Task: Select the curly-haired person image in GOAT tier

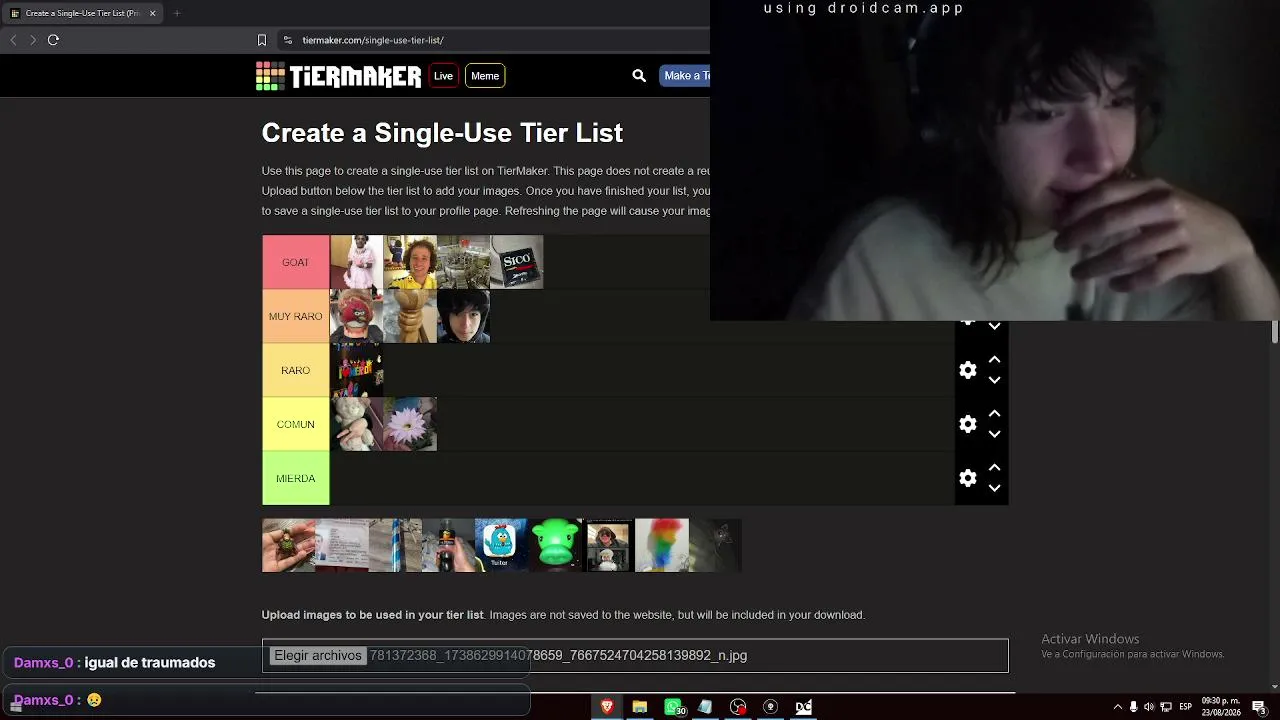Action: click(410, 262)
